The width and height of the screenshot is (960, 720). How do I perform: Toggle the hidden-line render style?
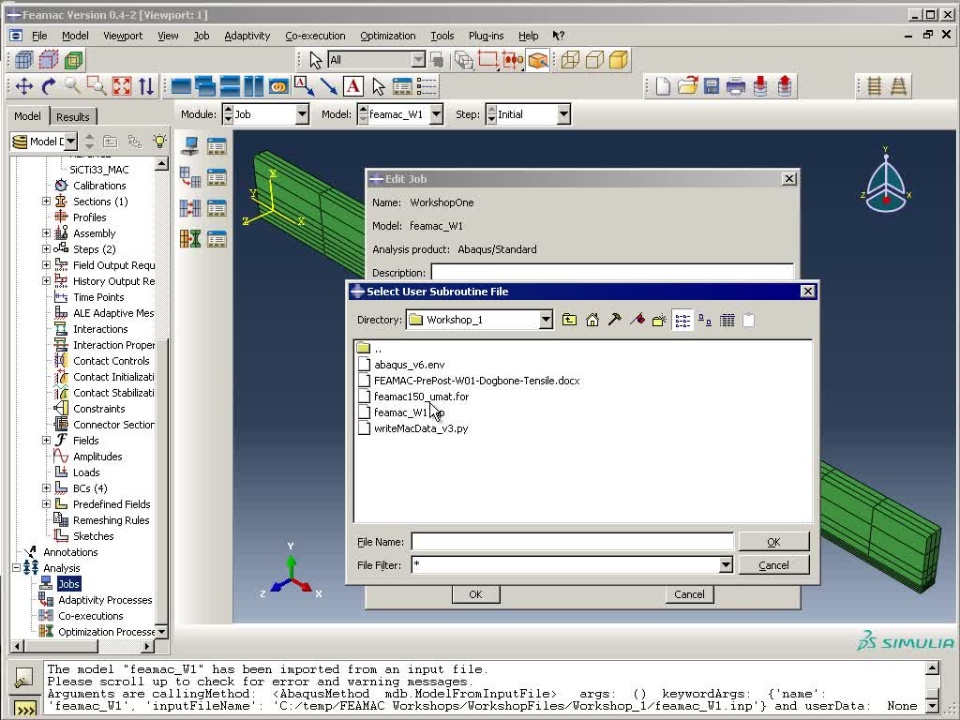pyautogui.click(x=594, y=60)
